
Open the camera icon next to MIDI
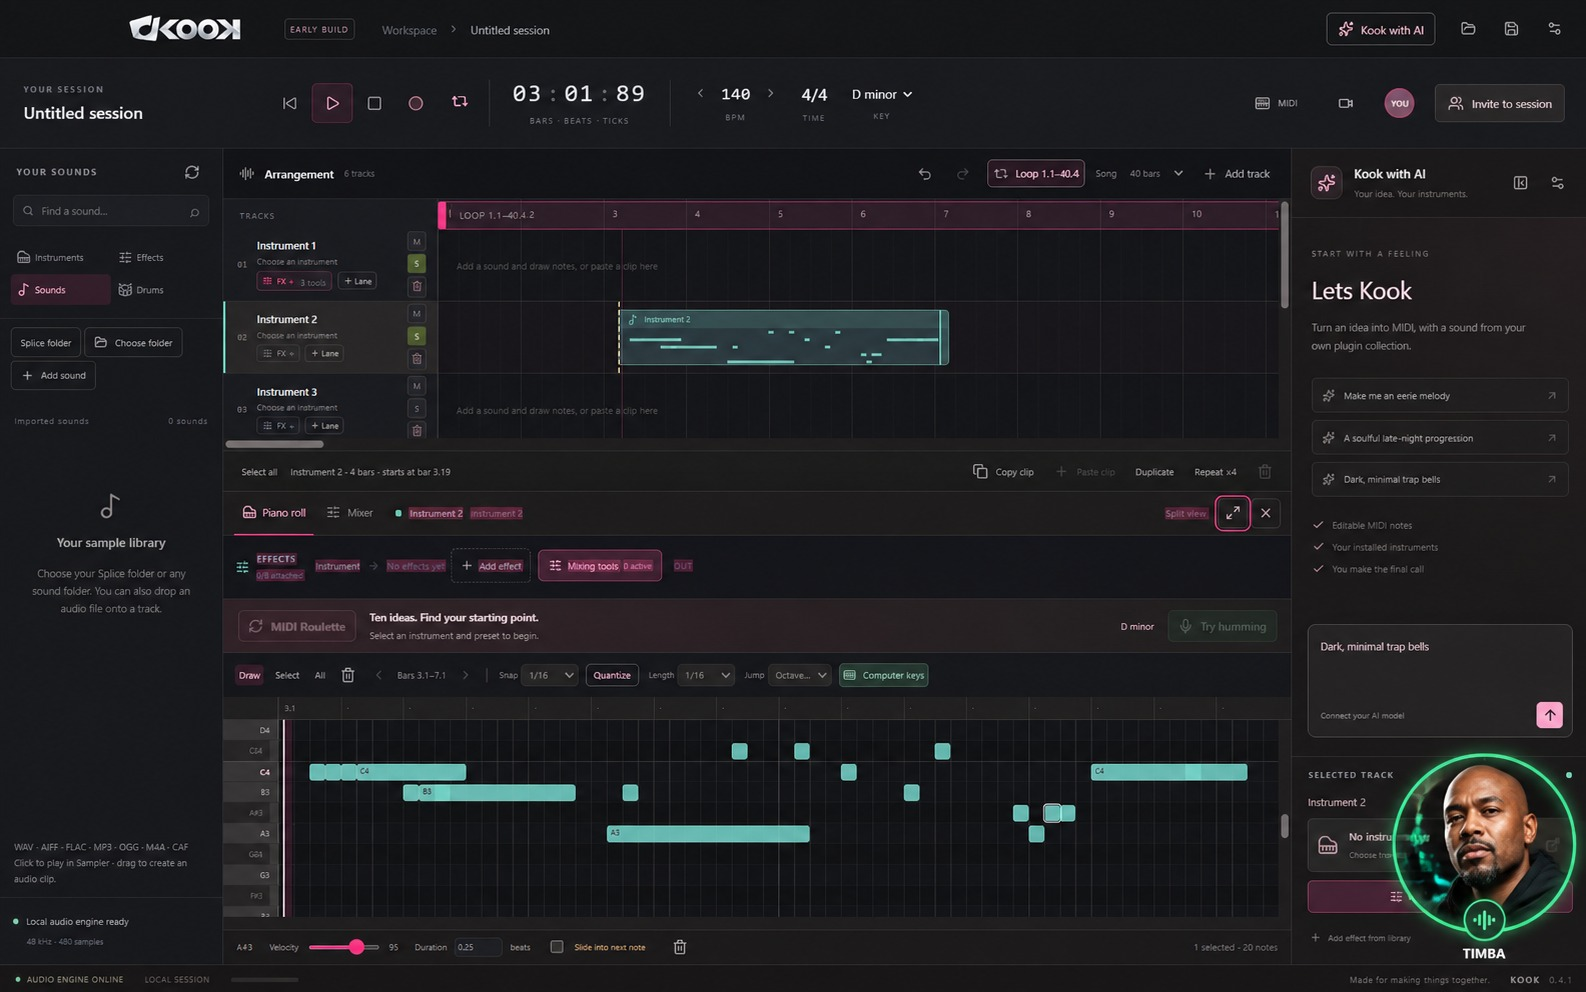[1346, 103]
